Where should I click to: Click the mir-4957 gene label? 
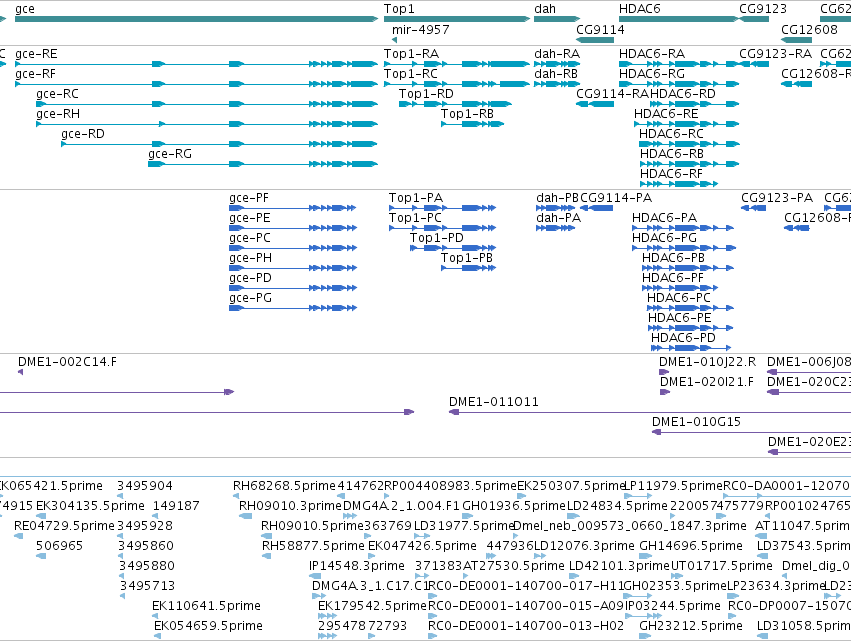[421, 30]
